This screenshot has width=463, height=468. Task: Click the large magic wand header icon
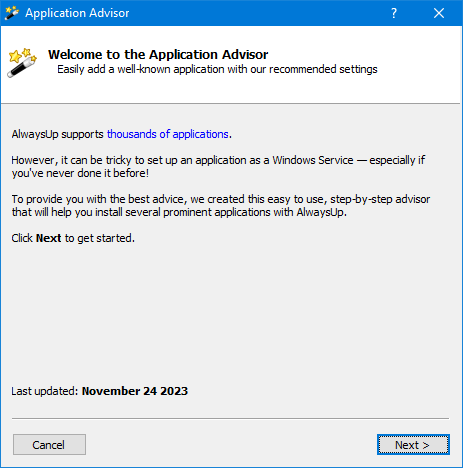click(22, 63)
